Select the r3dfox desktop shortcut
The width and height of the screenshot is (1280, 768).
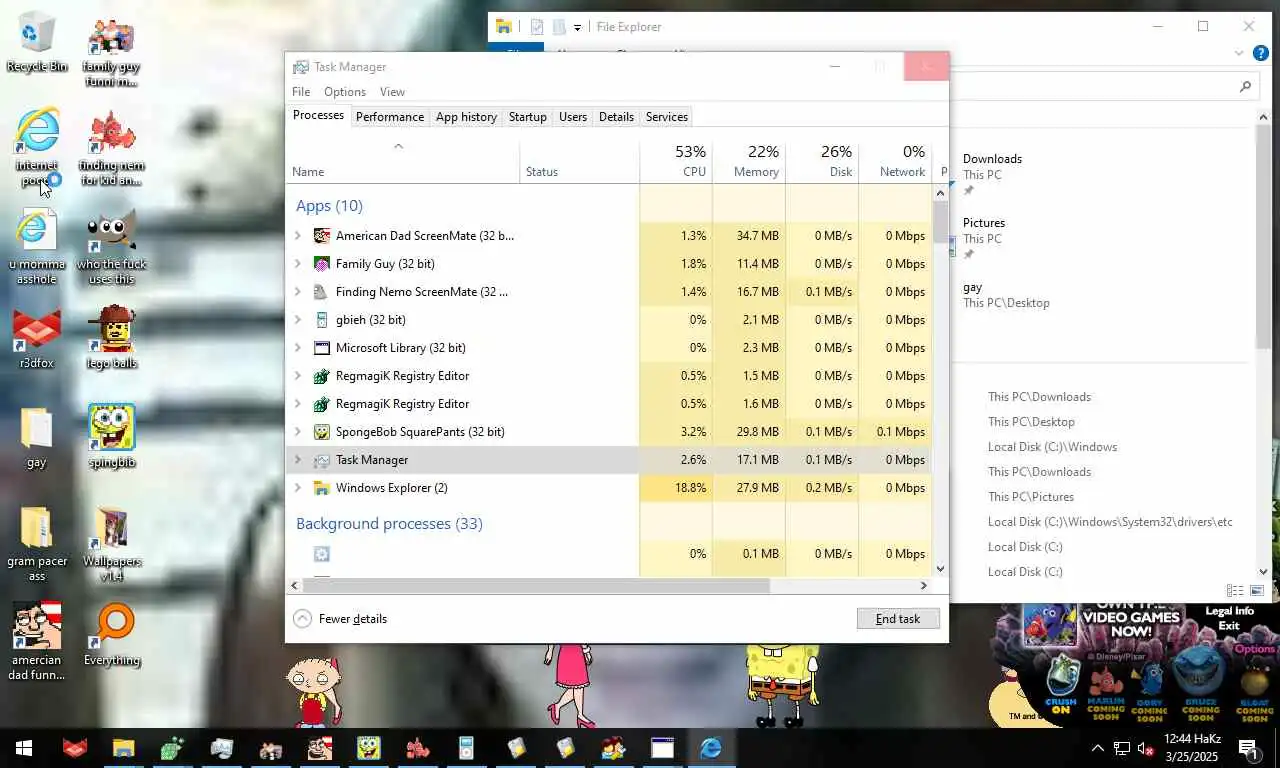click(37, 338)
